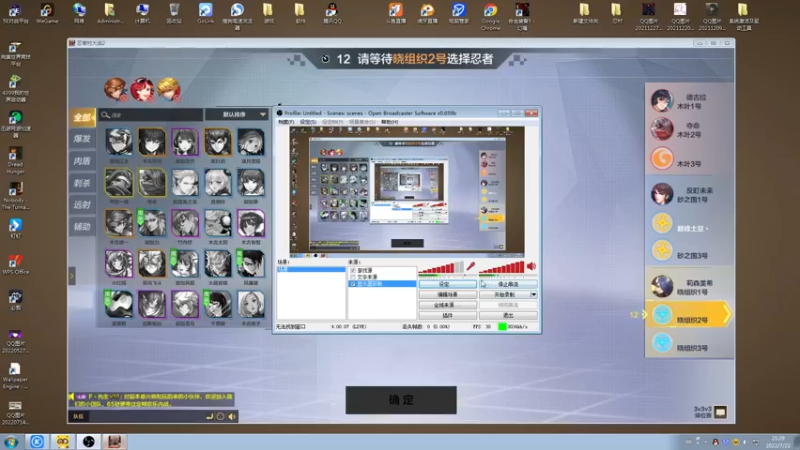Click the magnifier search icon in ninja list
This screenshot has width=800, height=450.
(x=106, y=115)
